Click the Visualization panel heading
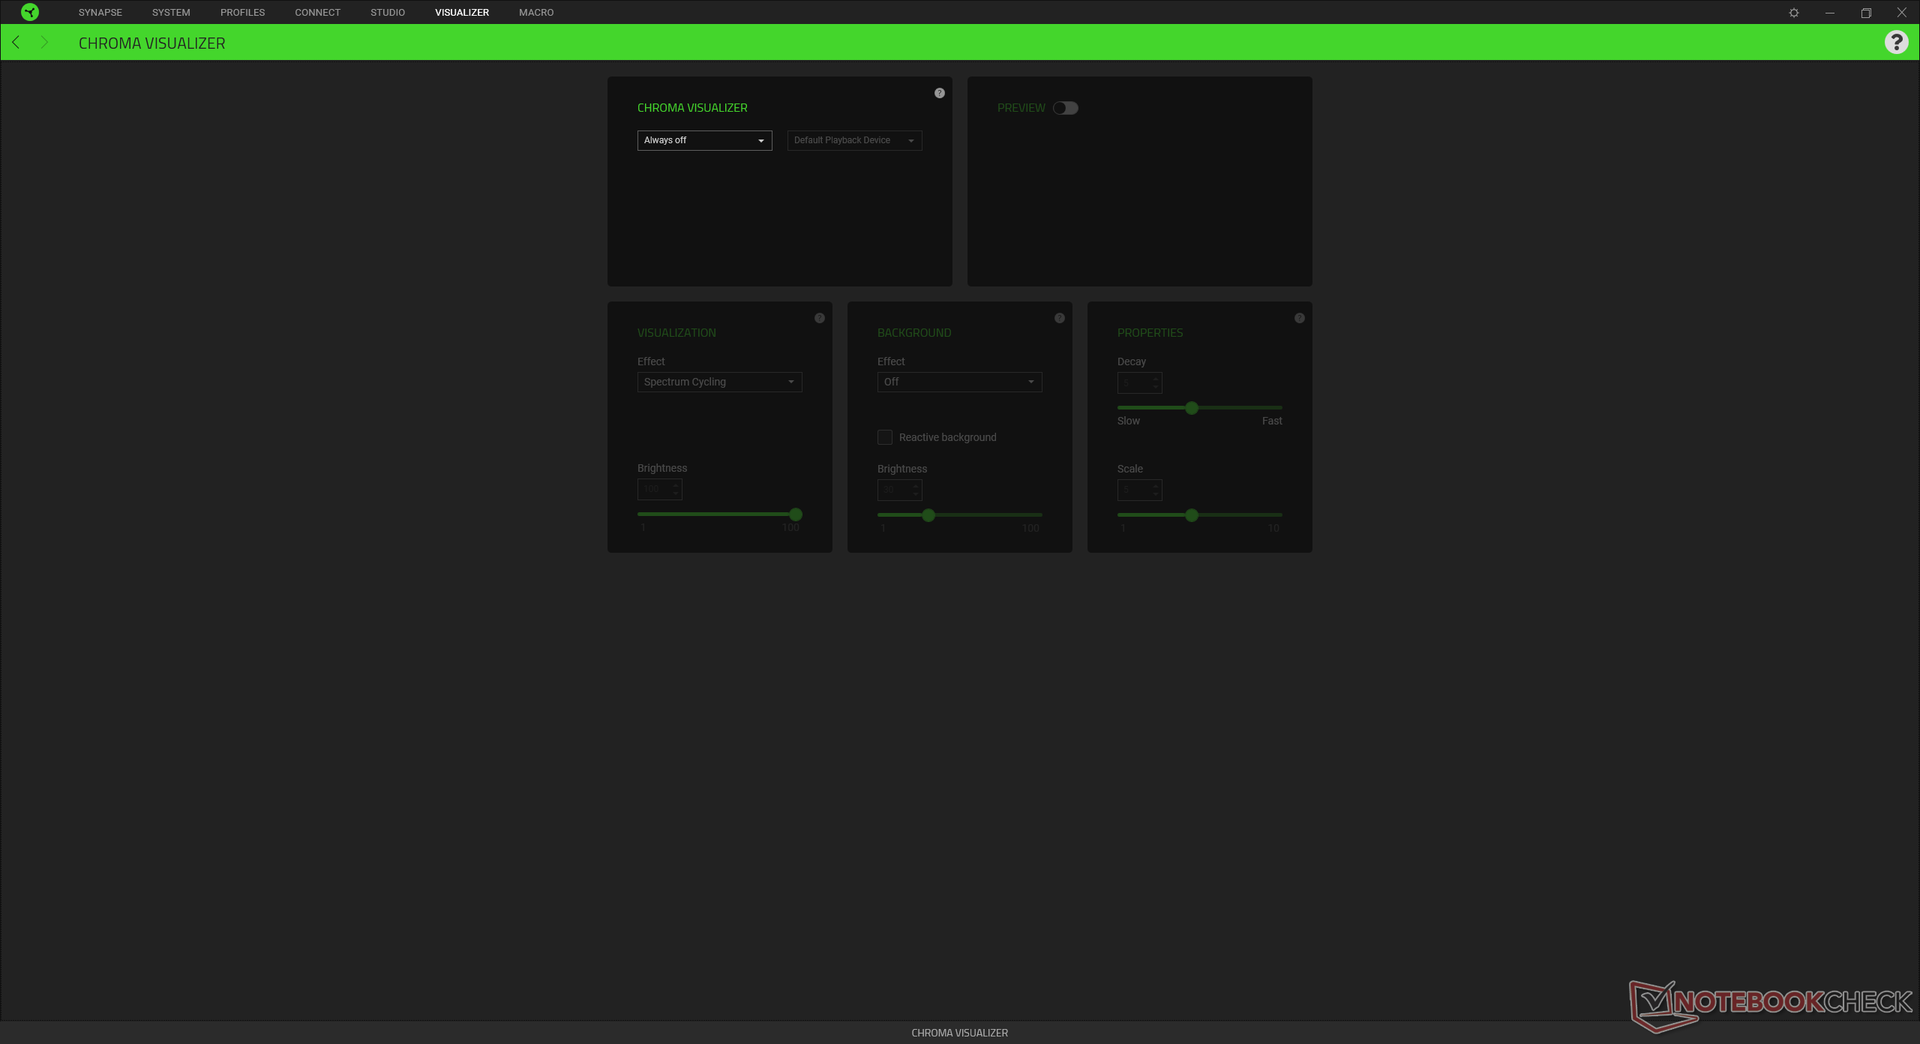Screen dimensions: 1920x1044 pos(677,333)
